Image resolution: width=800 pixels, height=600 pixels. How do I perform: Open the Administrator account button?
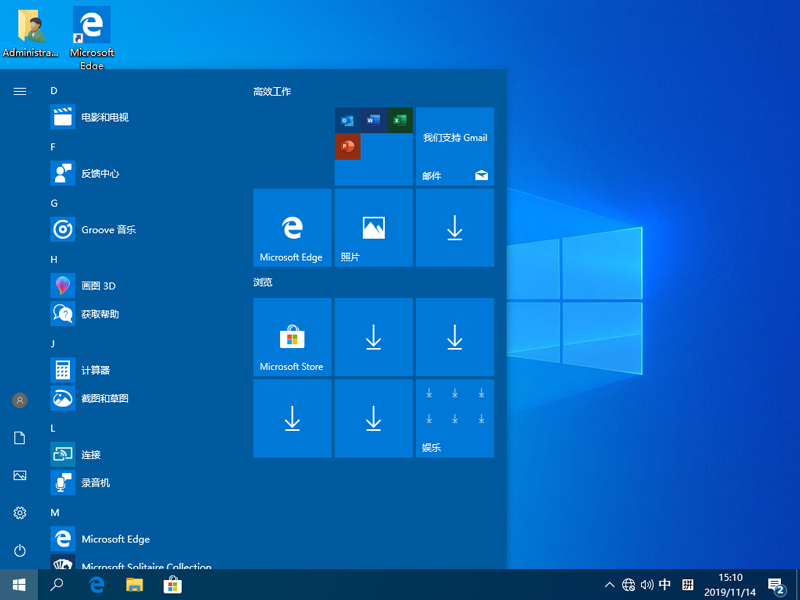[x=19, y=400]
